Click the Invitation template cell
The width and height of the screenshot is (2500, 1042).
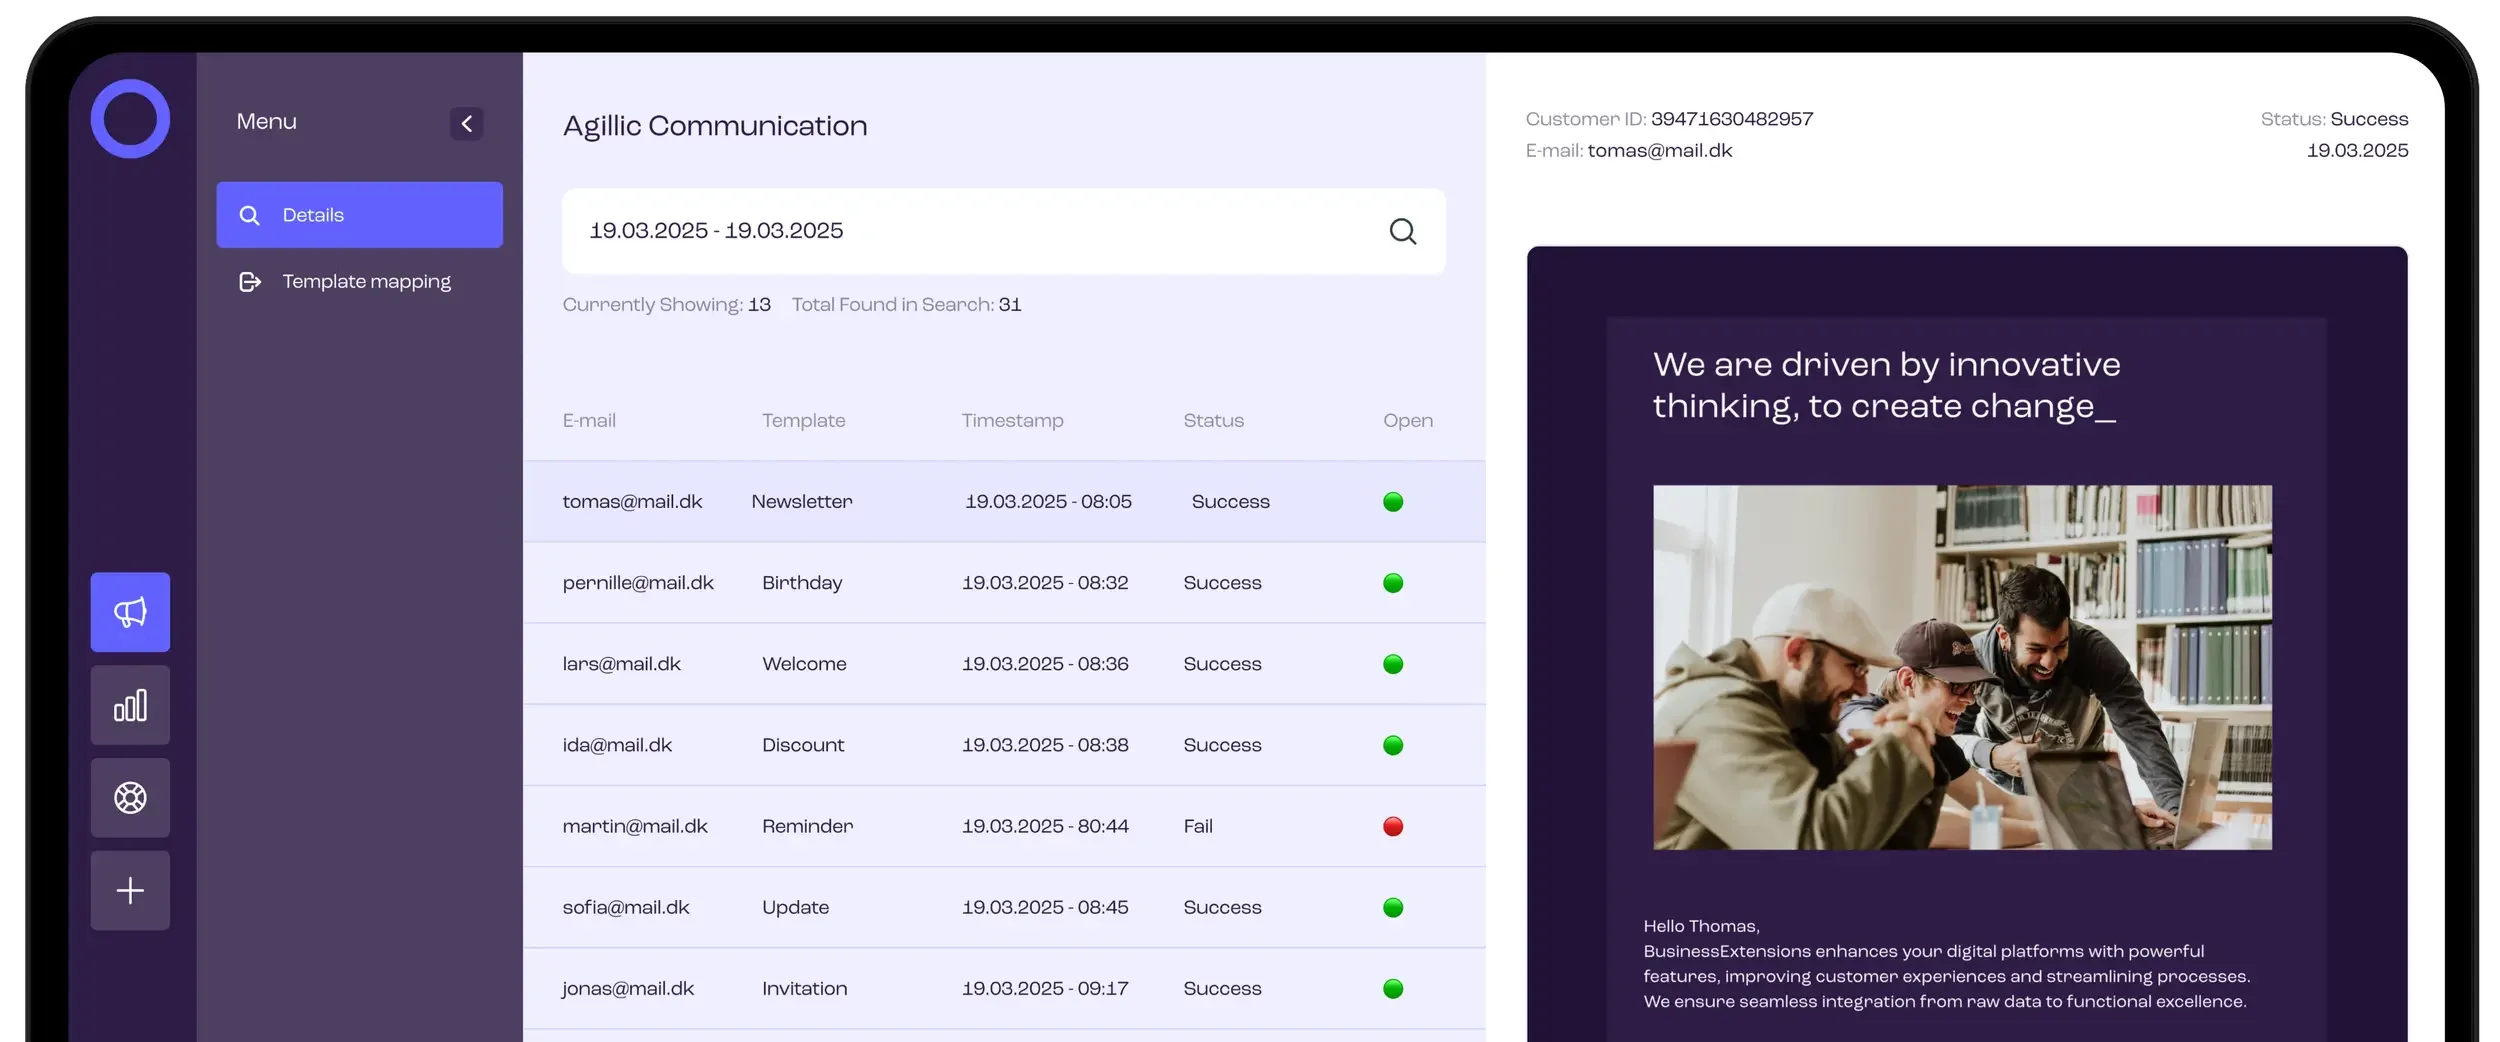(804, 988)
